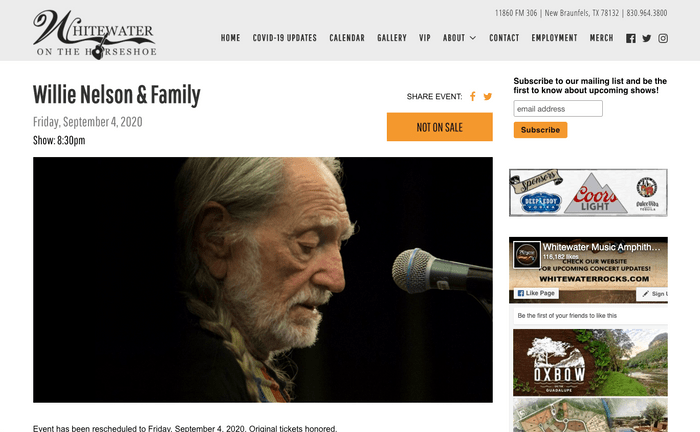Image resolution: width=700 pixels, height=432 pixels.
Task: Click the Oxbow on the Guadalupe banner
Action: point(590,362)
